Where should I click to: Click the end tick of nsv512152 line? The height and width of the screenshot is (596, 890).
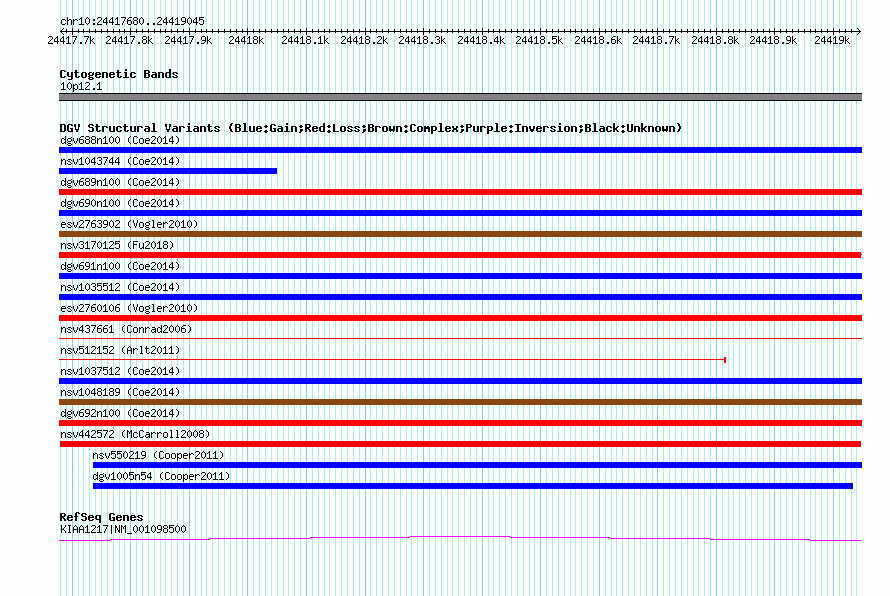click(725, 360)
